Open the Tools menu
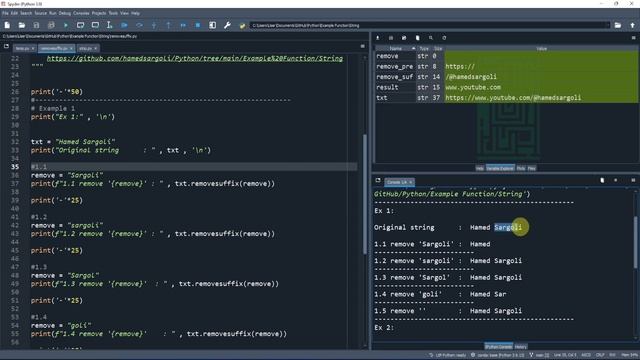The width and height of the screenshot is (640, 360). (113, 13)
